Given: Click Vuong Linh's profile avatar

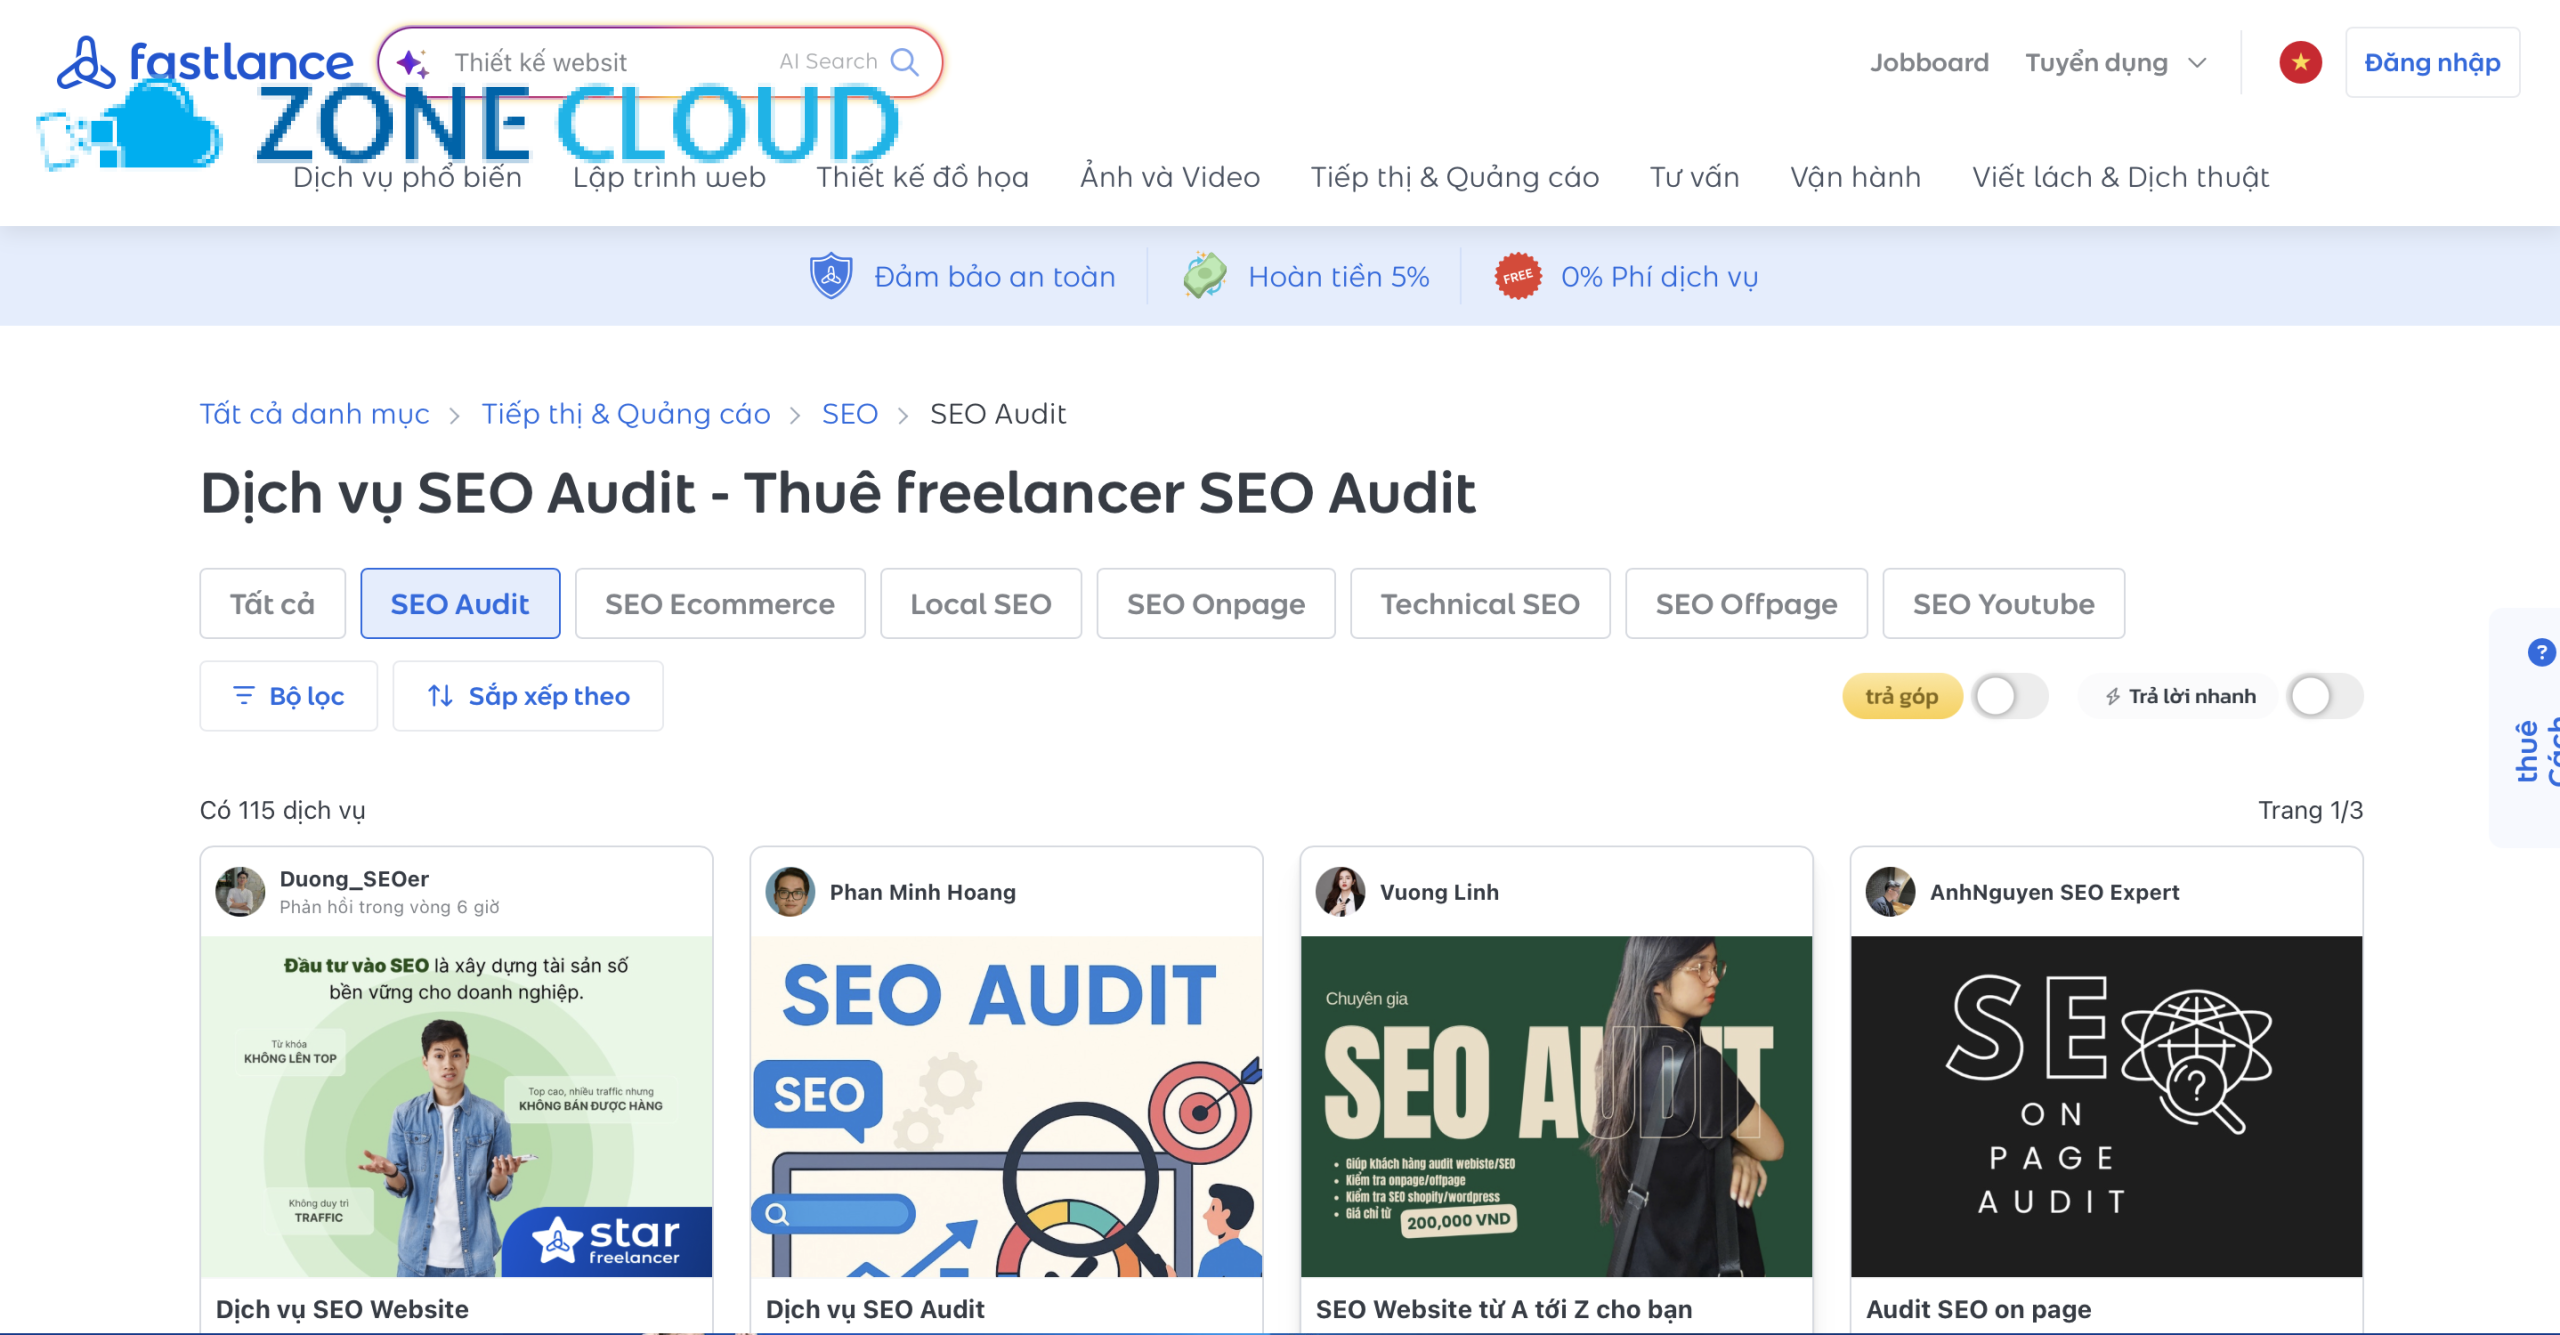Looking at the screenshot, I should pos(1340,891).
